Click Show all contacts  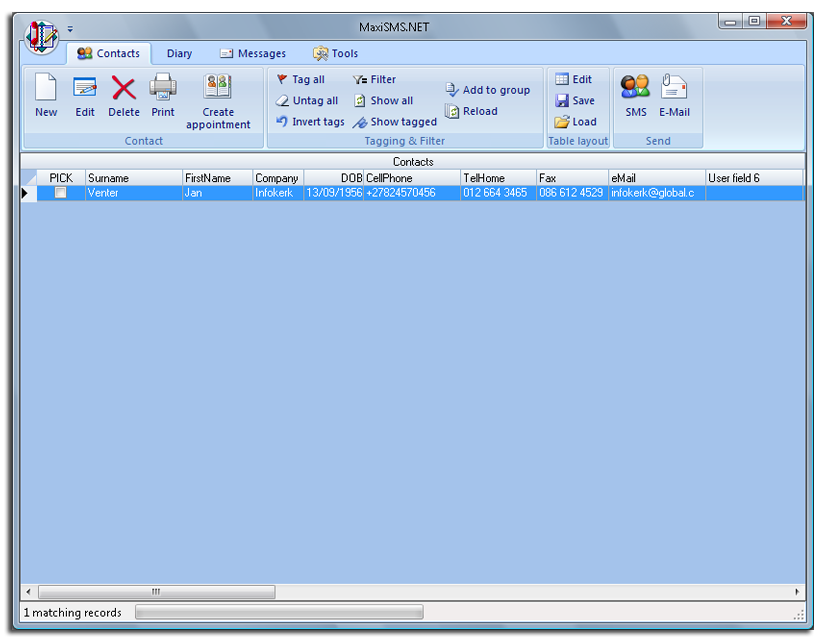pyautogui.click(x=383, y=101)
